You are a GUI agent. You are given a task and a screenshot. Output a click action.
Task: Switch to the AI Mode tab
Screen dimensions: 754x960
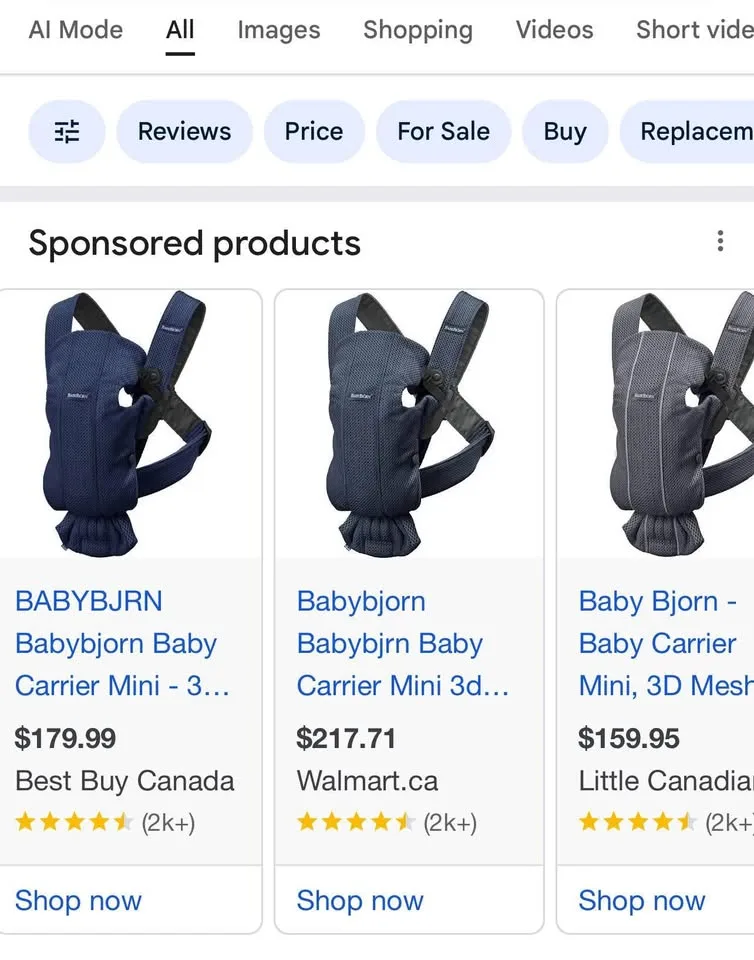tap(74, 30)
